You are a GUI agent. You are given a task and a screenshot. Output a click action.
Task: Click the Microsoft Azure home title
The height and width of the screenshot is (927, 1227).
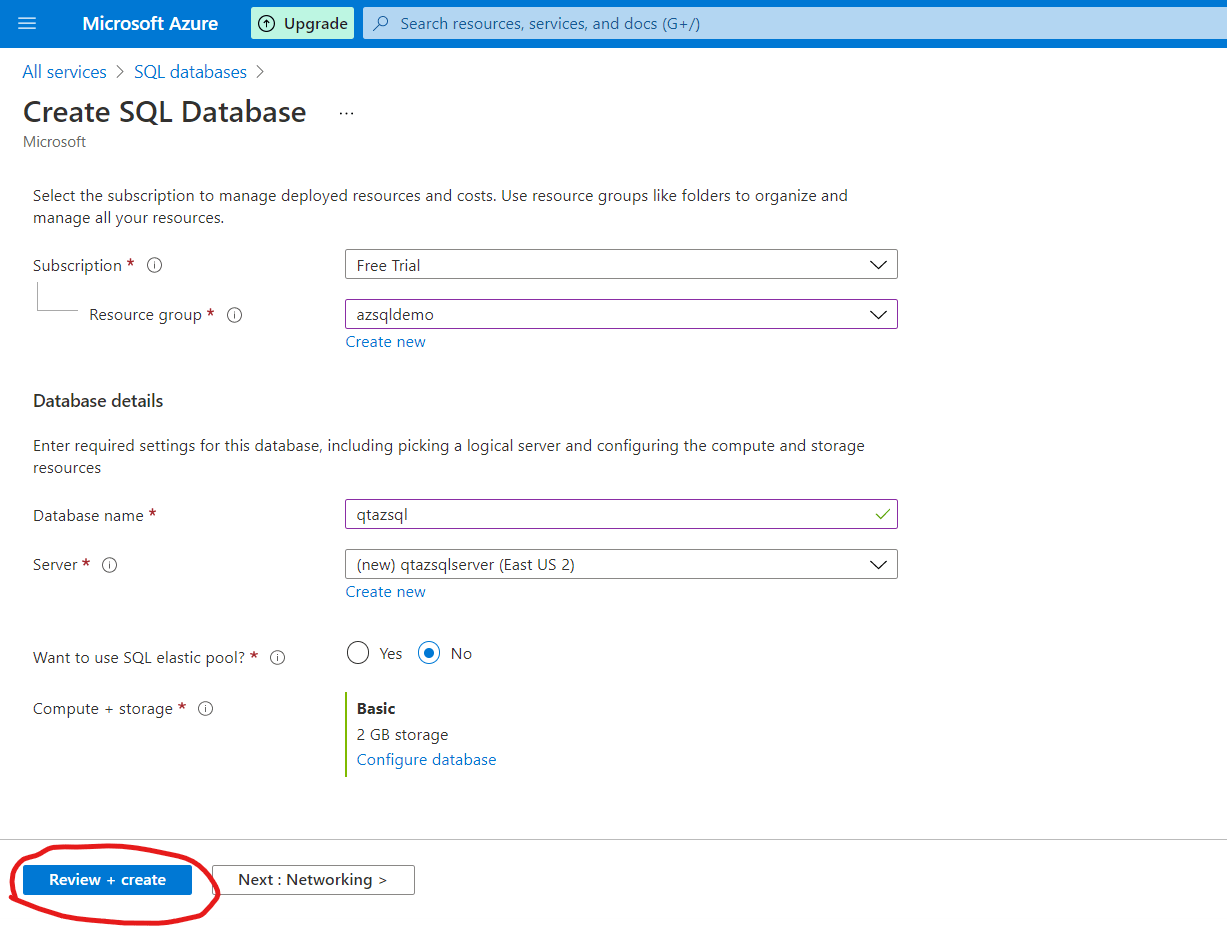150,23
